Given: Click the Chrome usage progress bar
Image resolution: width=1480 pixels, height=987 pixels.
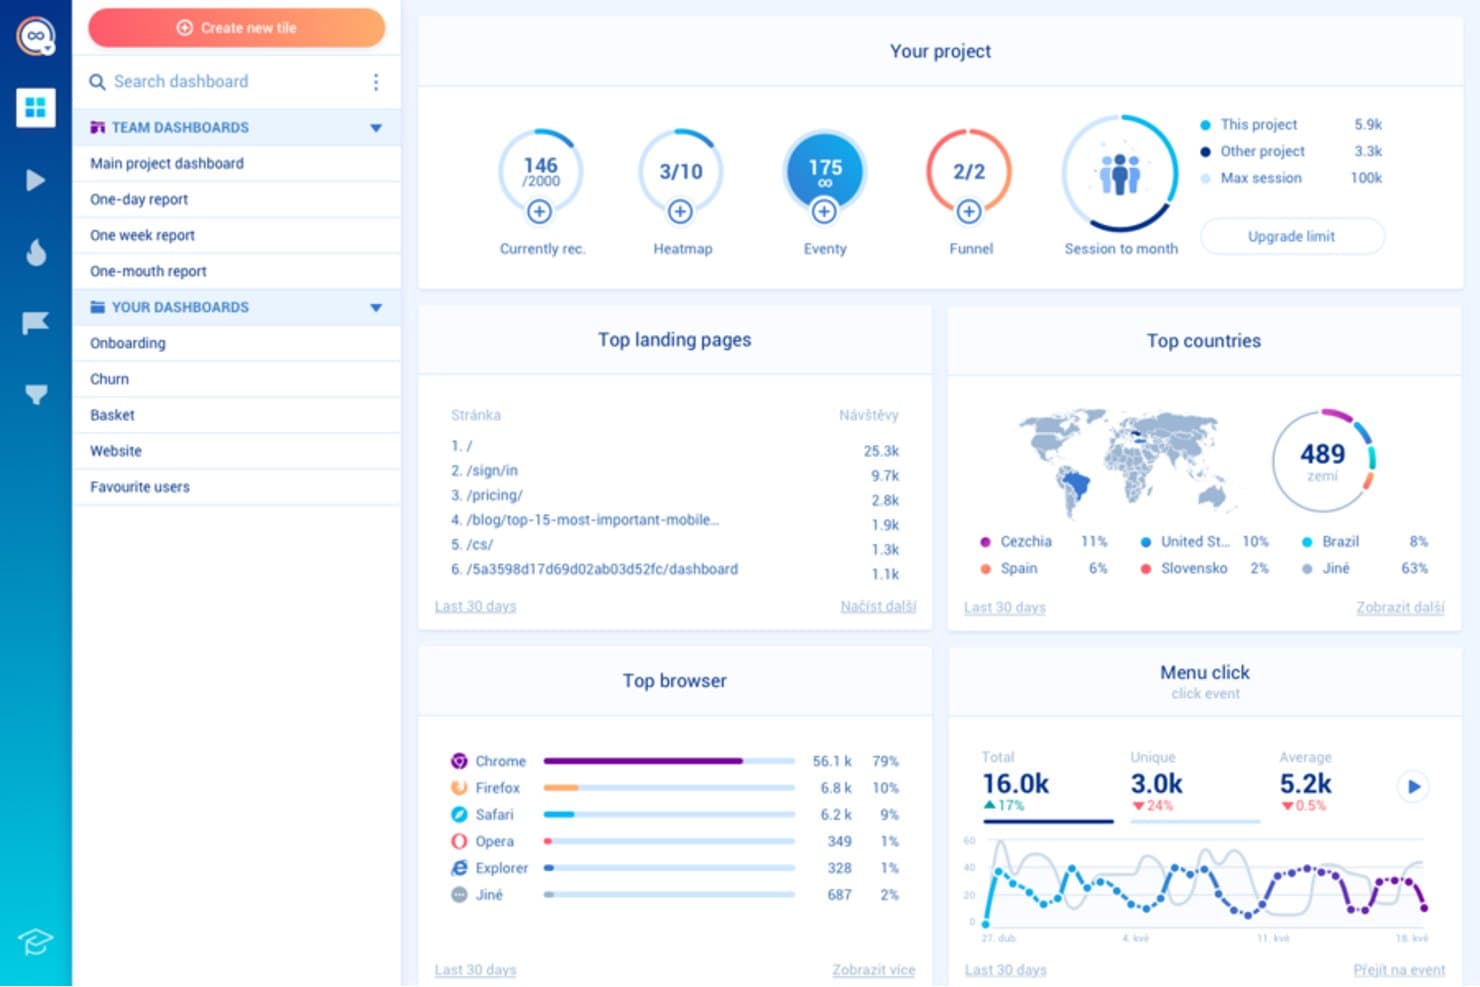Looking at the screenshot, I should [x=669, y=761].
